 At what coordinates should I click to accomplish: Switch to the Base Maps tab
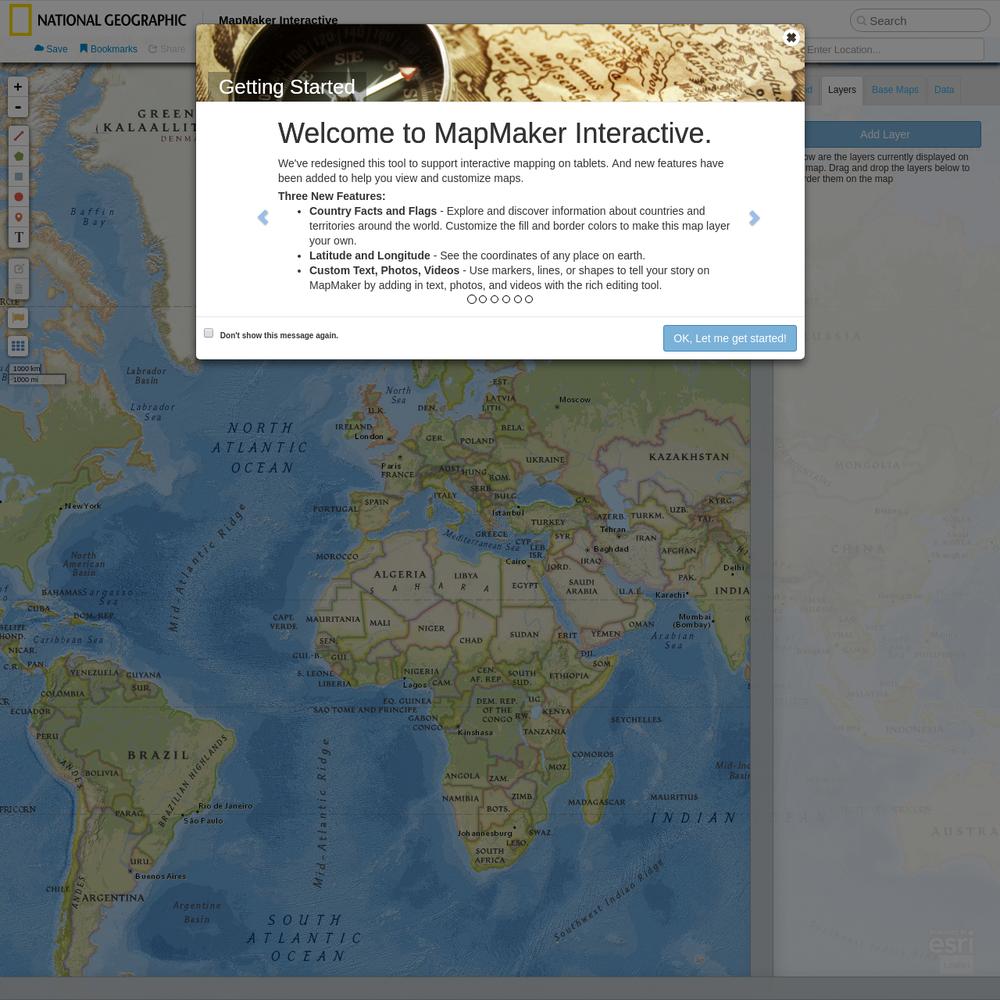[x=895, y=90]
